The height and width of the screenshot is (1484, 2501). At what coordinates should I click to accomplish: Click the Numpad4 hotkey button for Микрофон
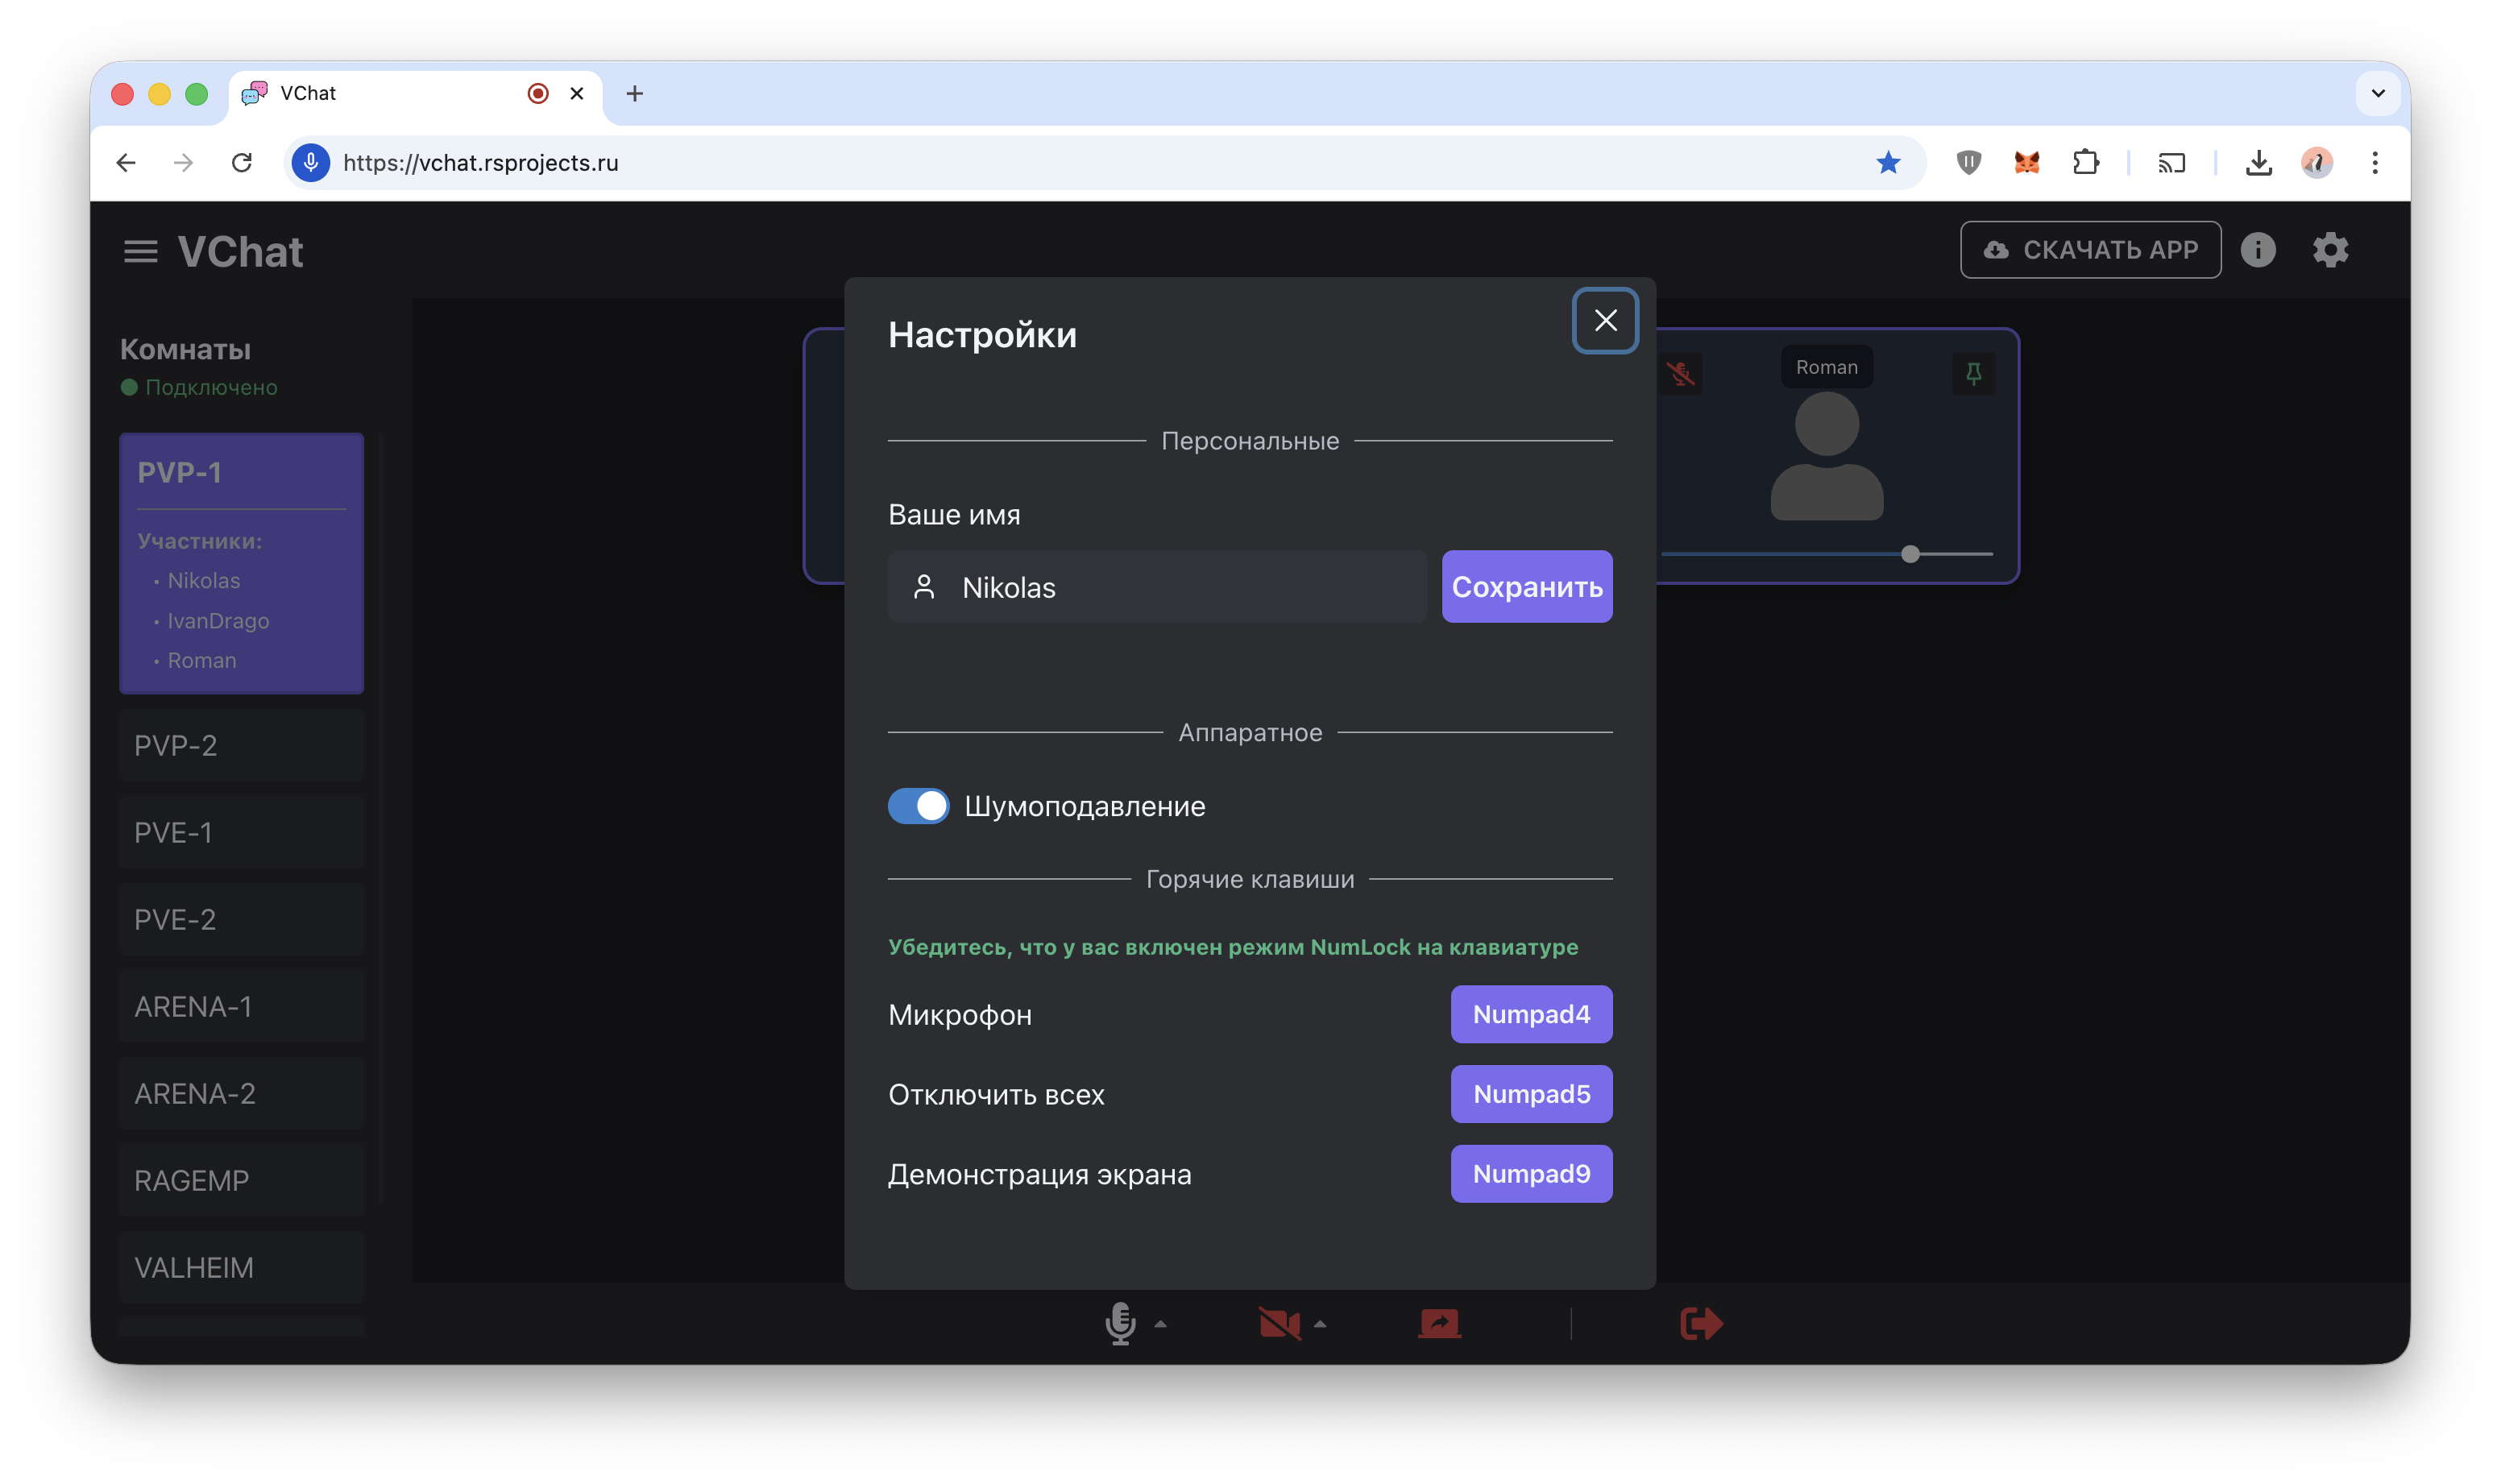click(x=1530, y=1014)
